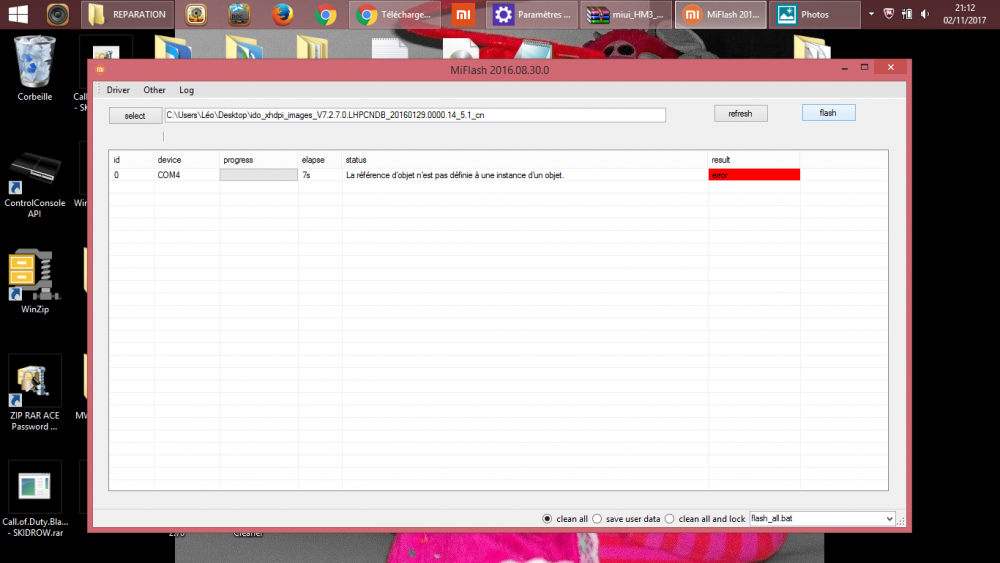
Task: Launch Firefox from the taskbar
Action: [x=282, y=14]
